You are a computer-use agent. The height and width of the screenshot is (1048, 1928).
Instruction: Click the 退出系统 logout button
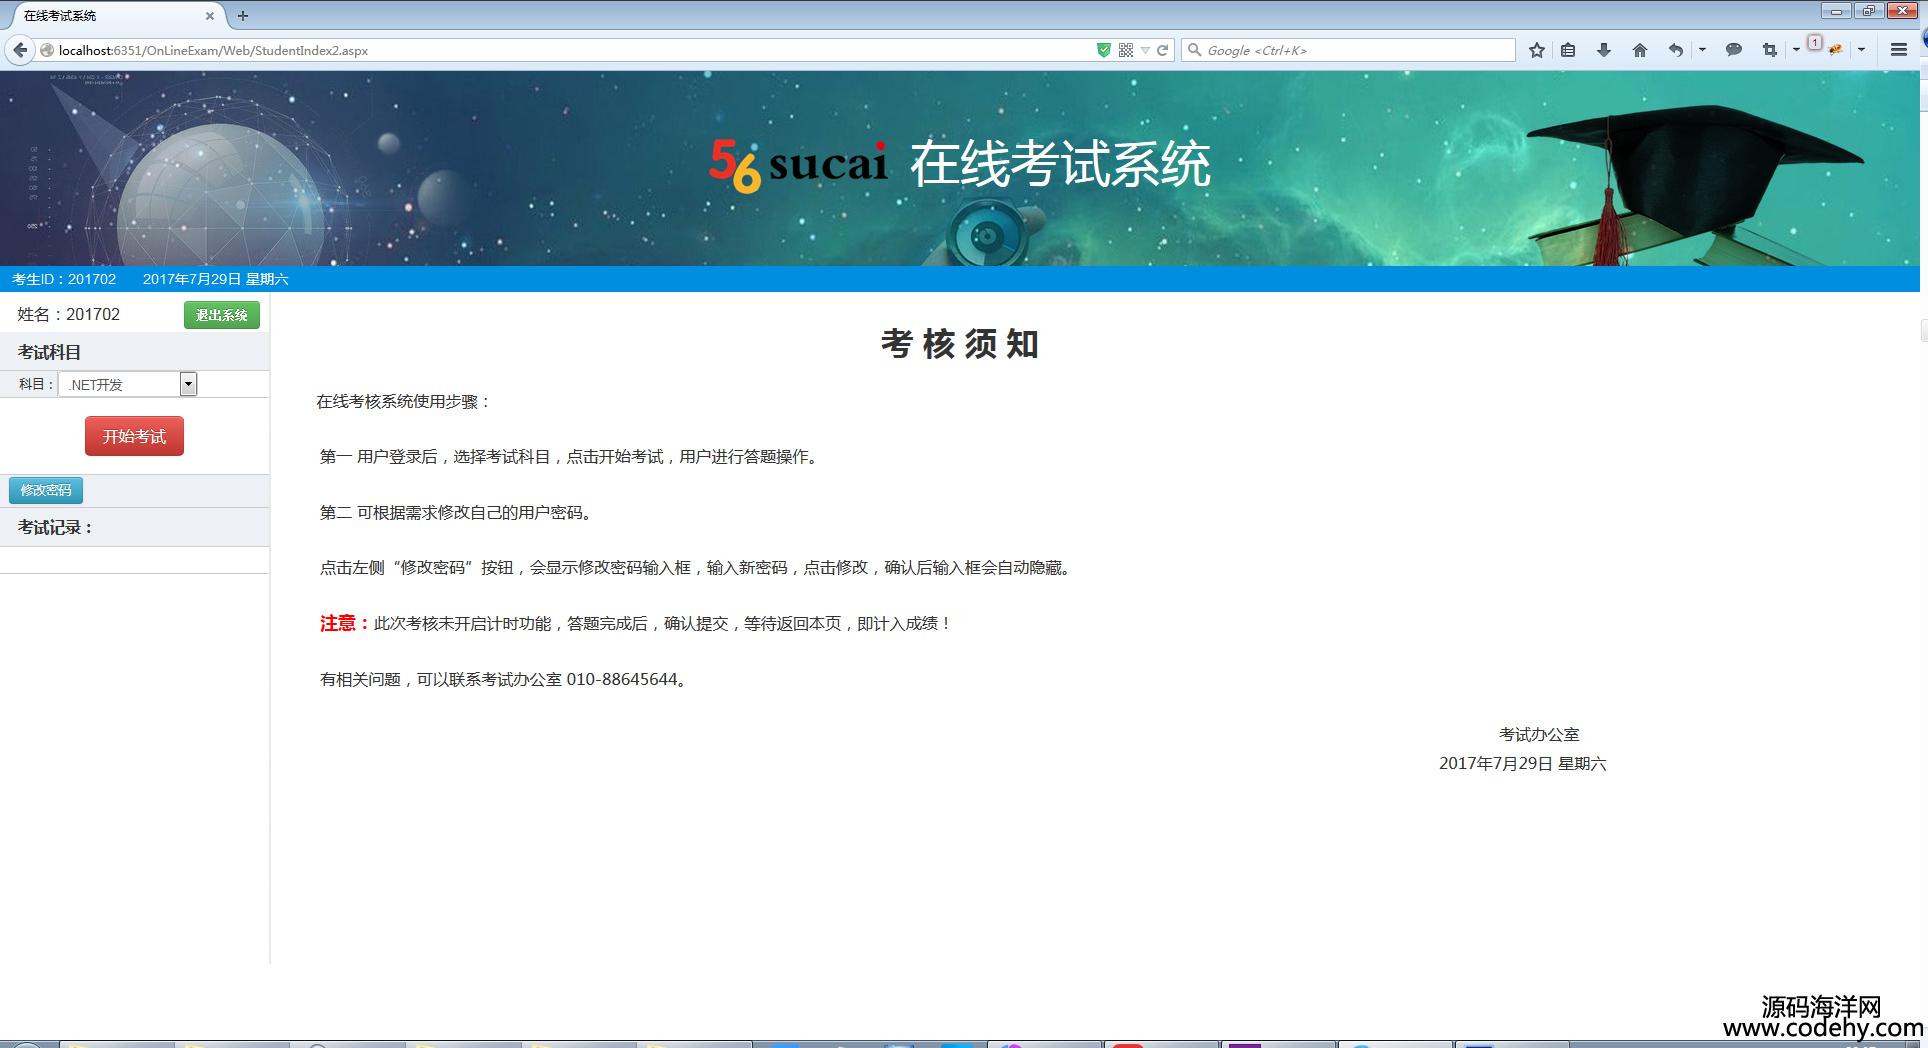click(x=222, y=315)
